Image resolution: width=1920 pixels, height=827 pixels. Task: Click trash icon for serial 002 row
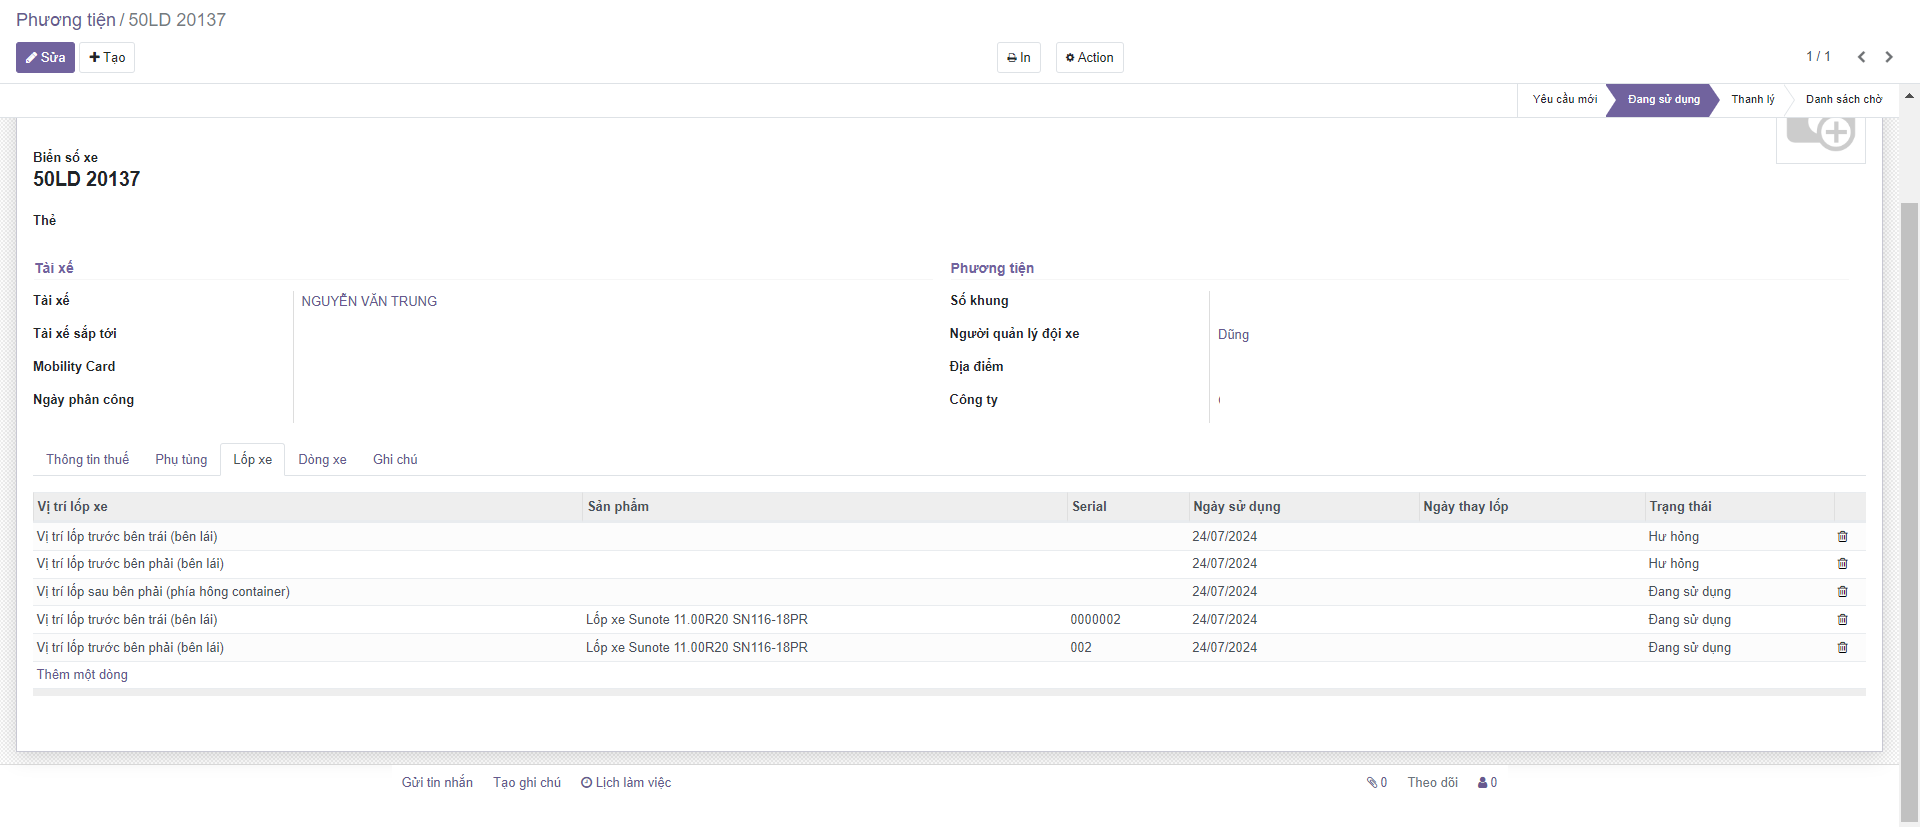click(1842, 648)
